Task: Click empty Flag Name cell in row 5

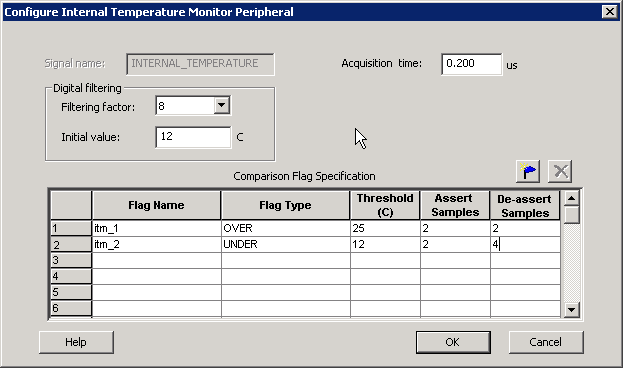Action: (x=157, y=292)
